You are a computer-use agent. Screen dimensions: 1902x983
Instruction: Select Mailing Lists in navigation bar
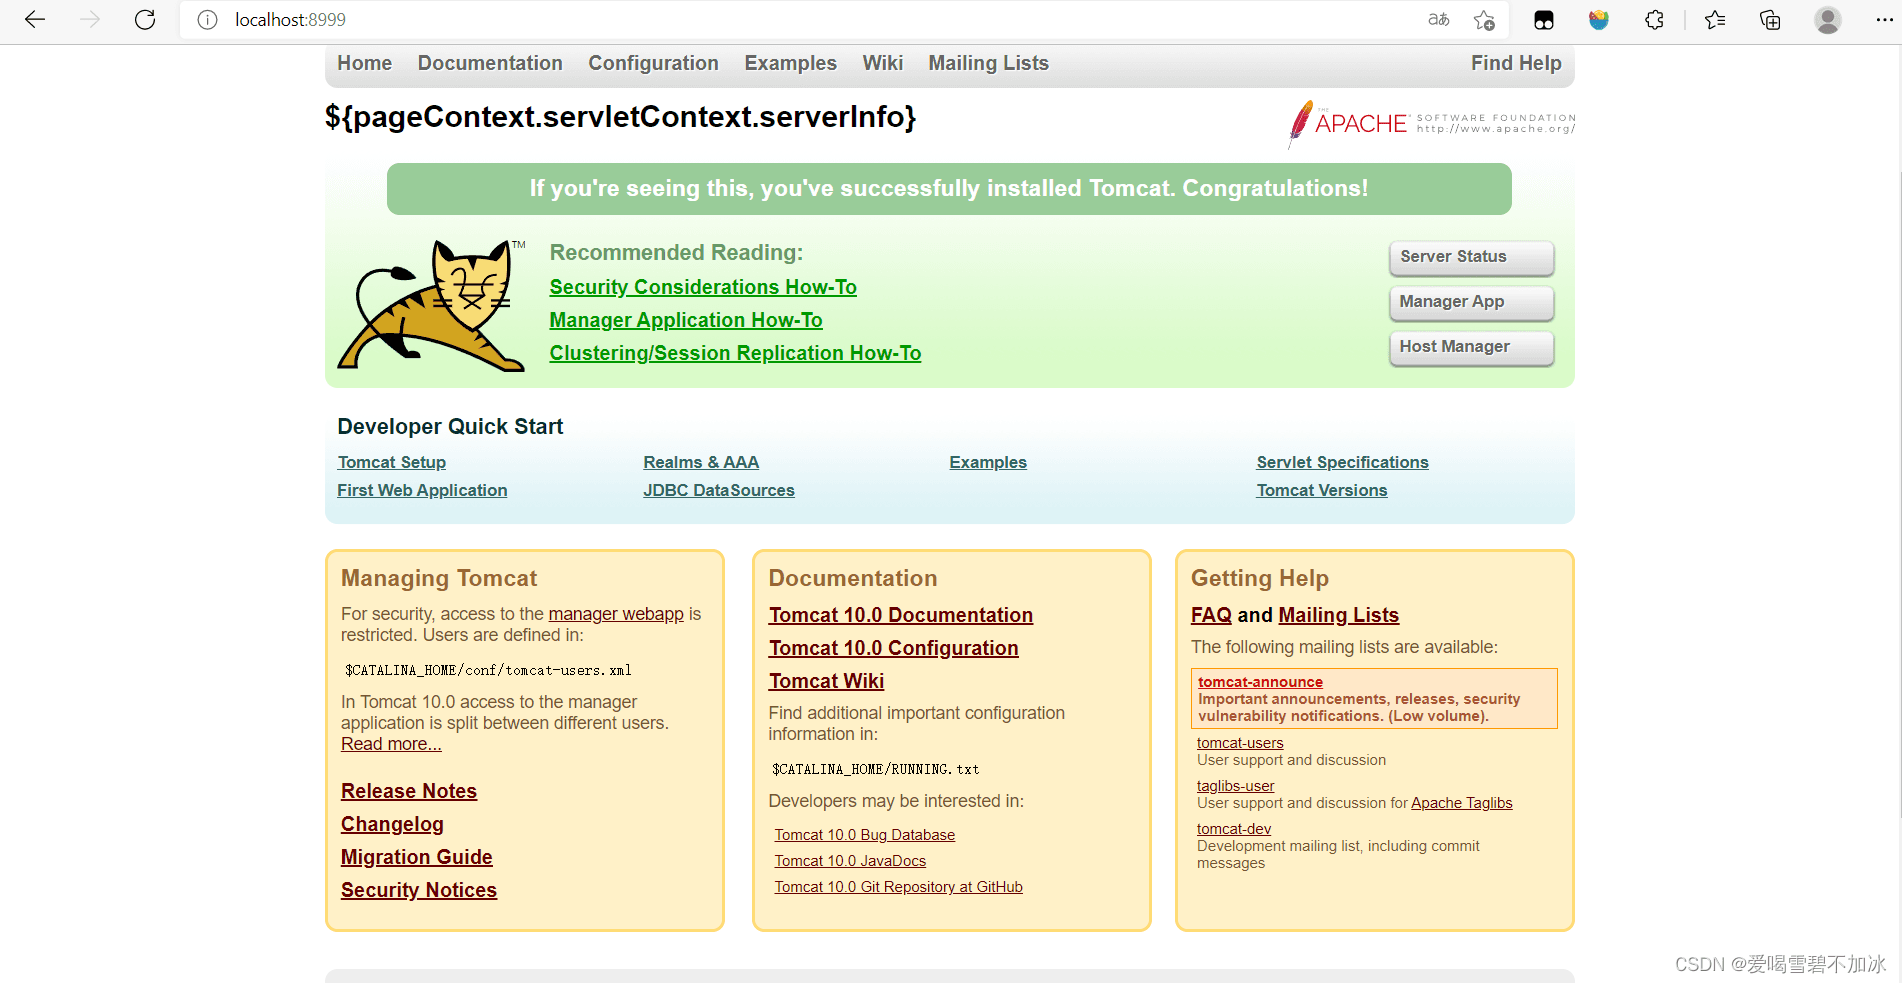988,63
